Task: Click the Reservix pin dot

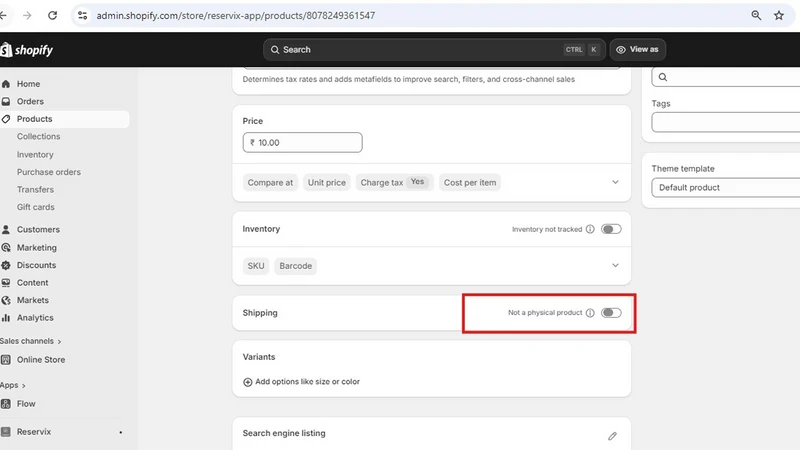Action: (x=120, y=432)
